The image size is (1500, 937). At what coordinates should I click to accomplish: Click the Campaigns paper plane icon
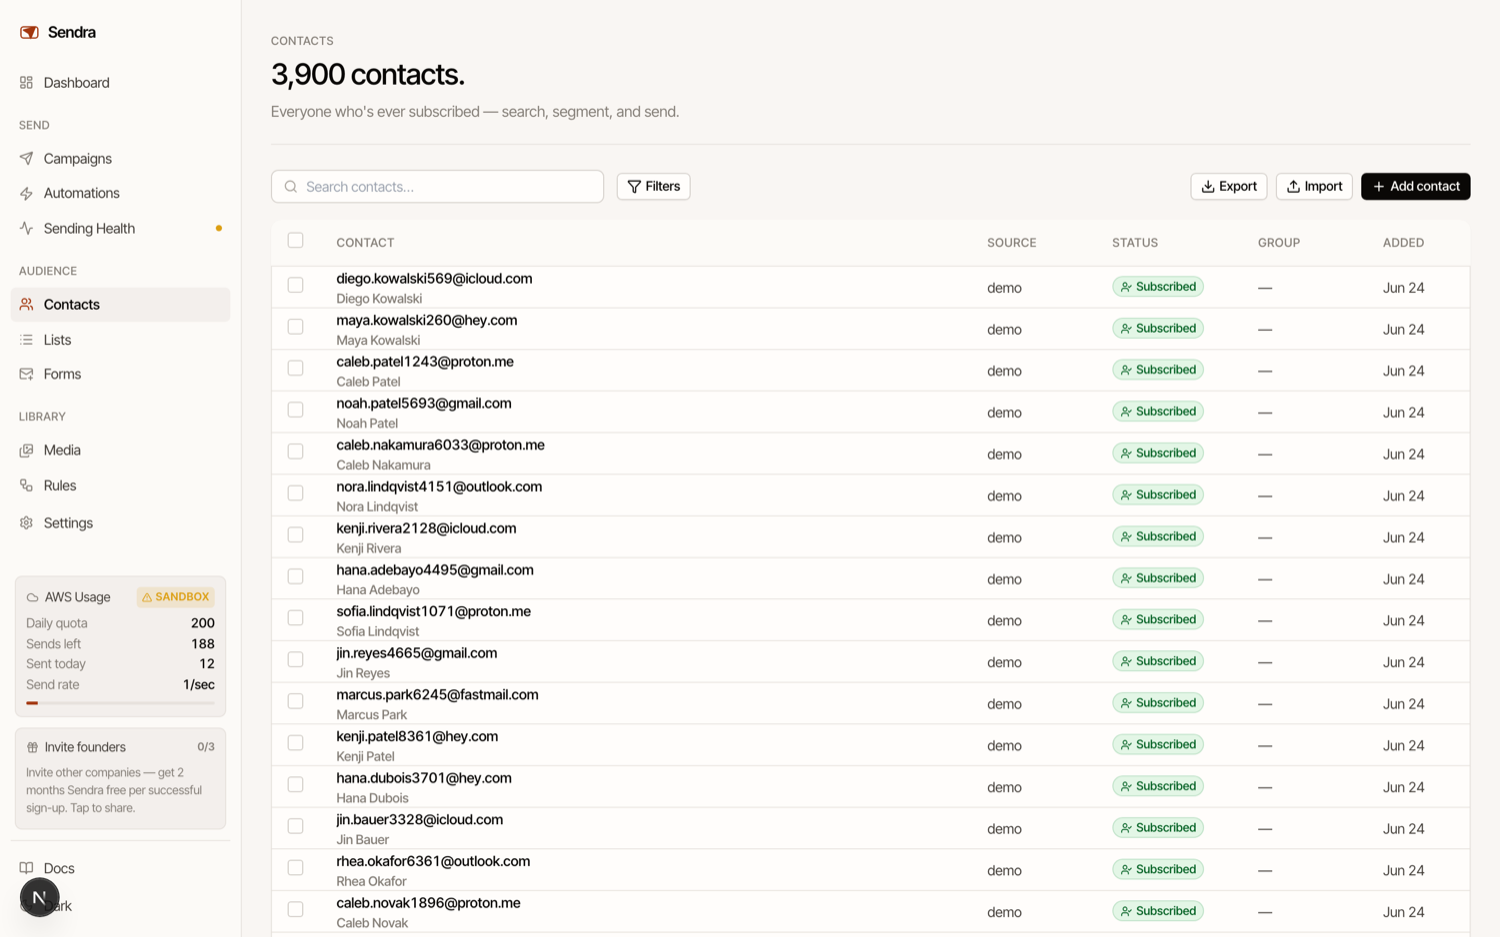pos(26,158)
